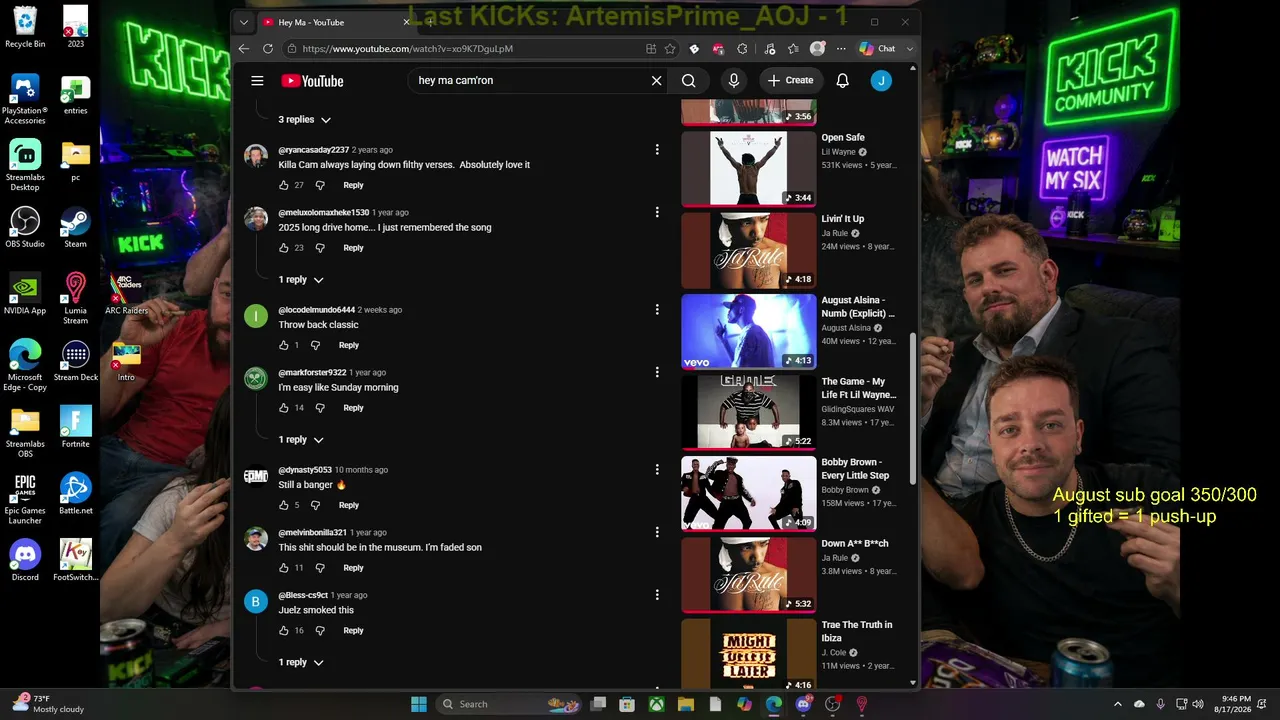Open action menu for 'Throw back classic' comment

point(657,310)
